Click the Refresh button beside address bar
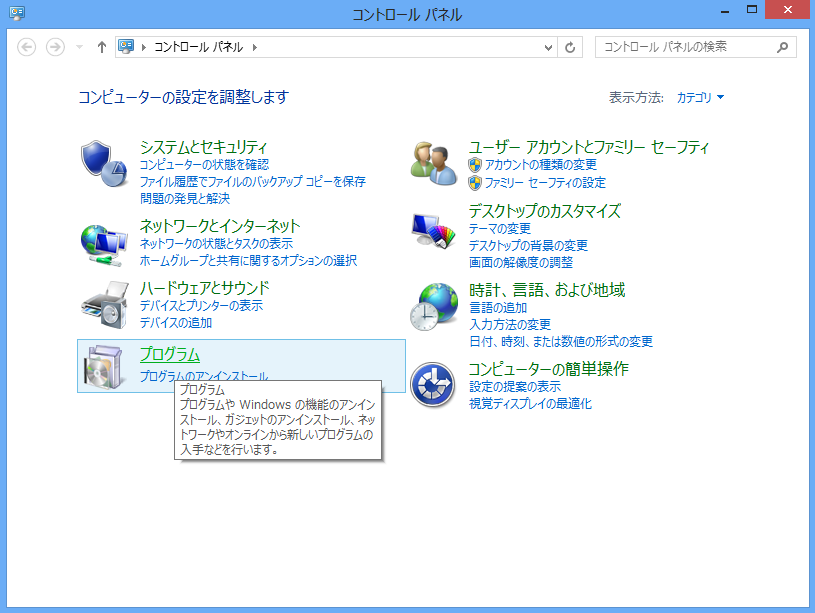This screenshot has height=613, width=815. [x=570, y=47]
